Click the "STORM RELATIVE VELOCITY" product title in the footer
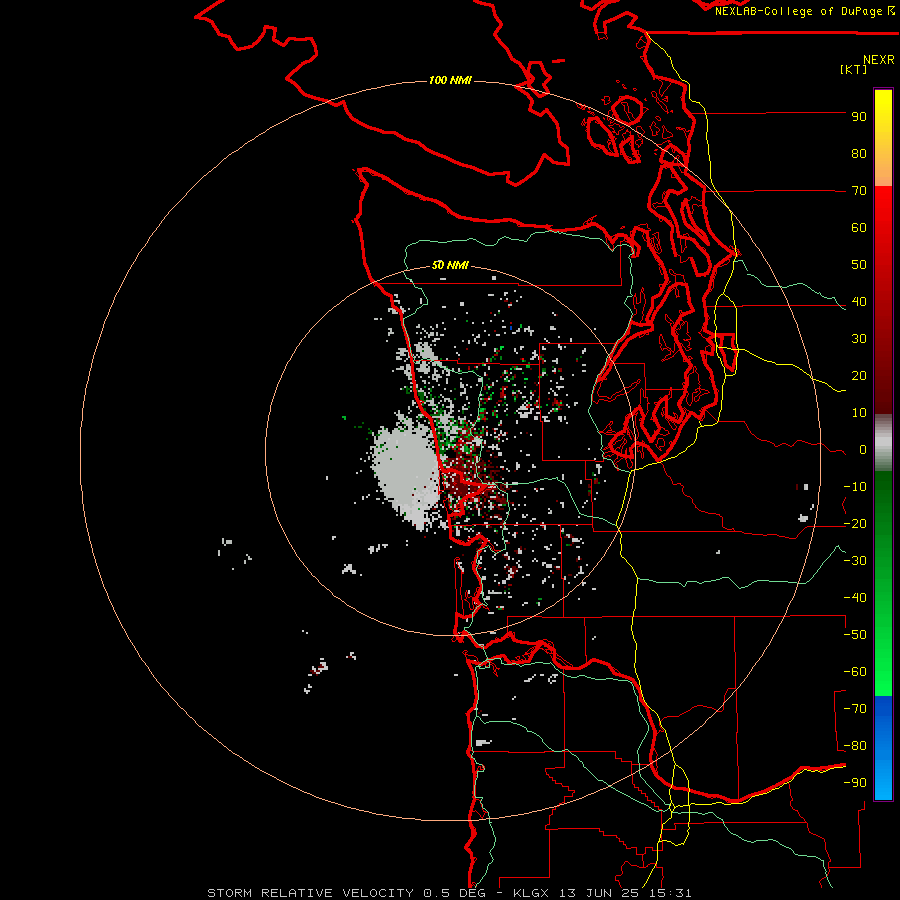The image size is (900, 900). 310,893
